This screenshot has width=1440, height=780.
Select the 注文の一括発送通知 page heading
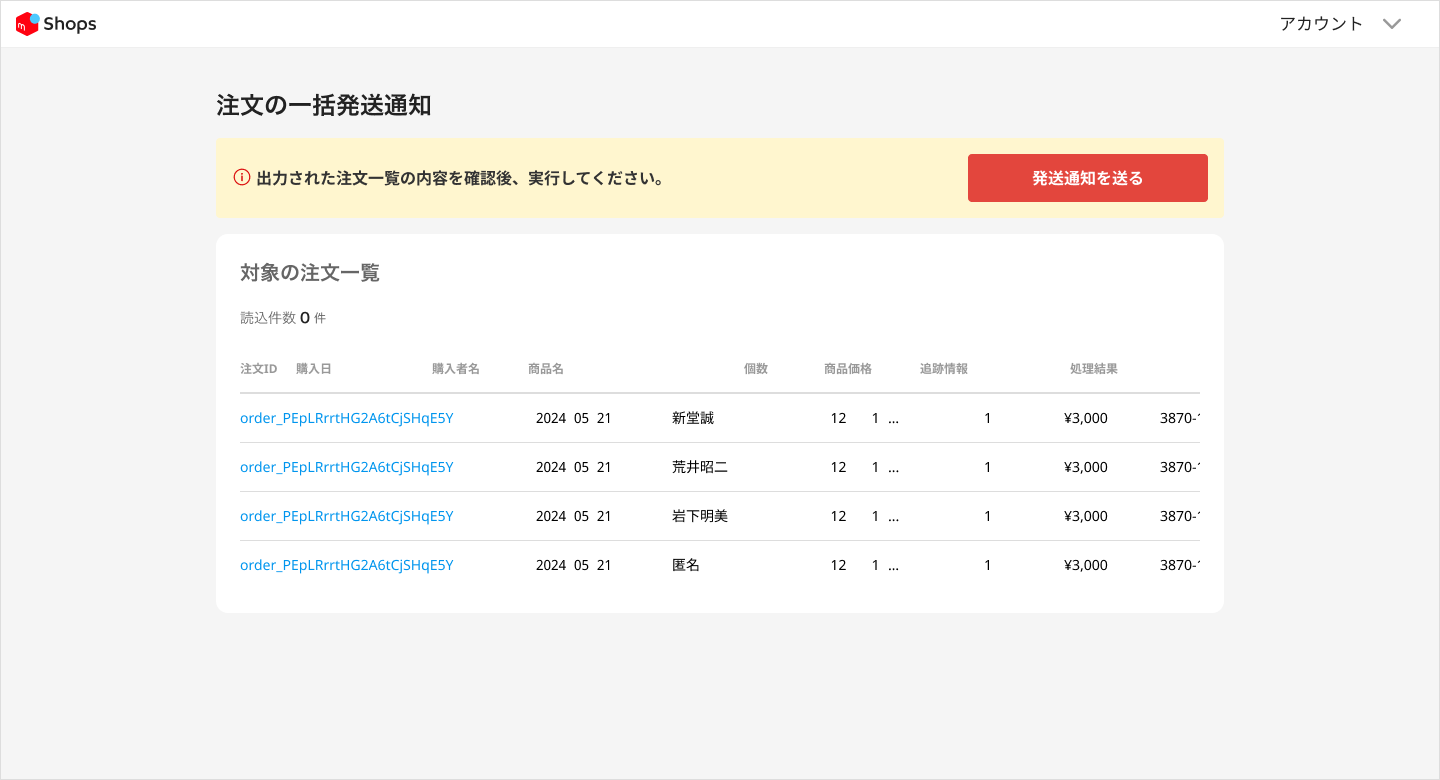(324, 105)
